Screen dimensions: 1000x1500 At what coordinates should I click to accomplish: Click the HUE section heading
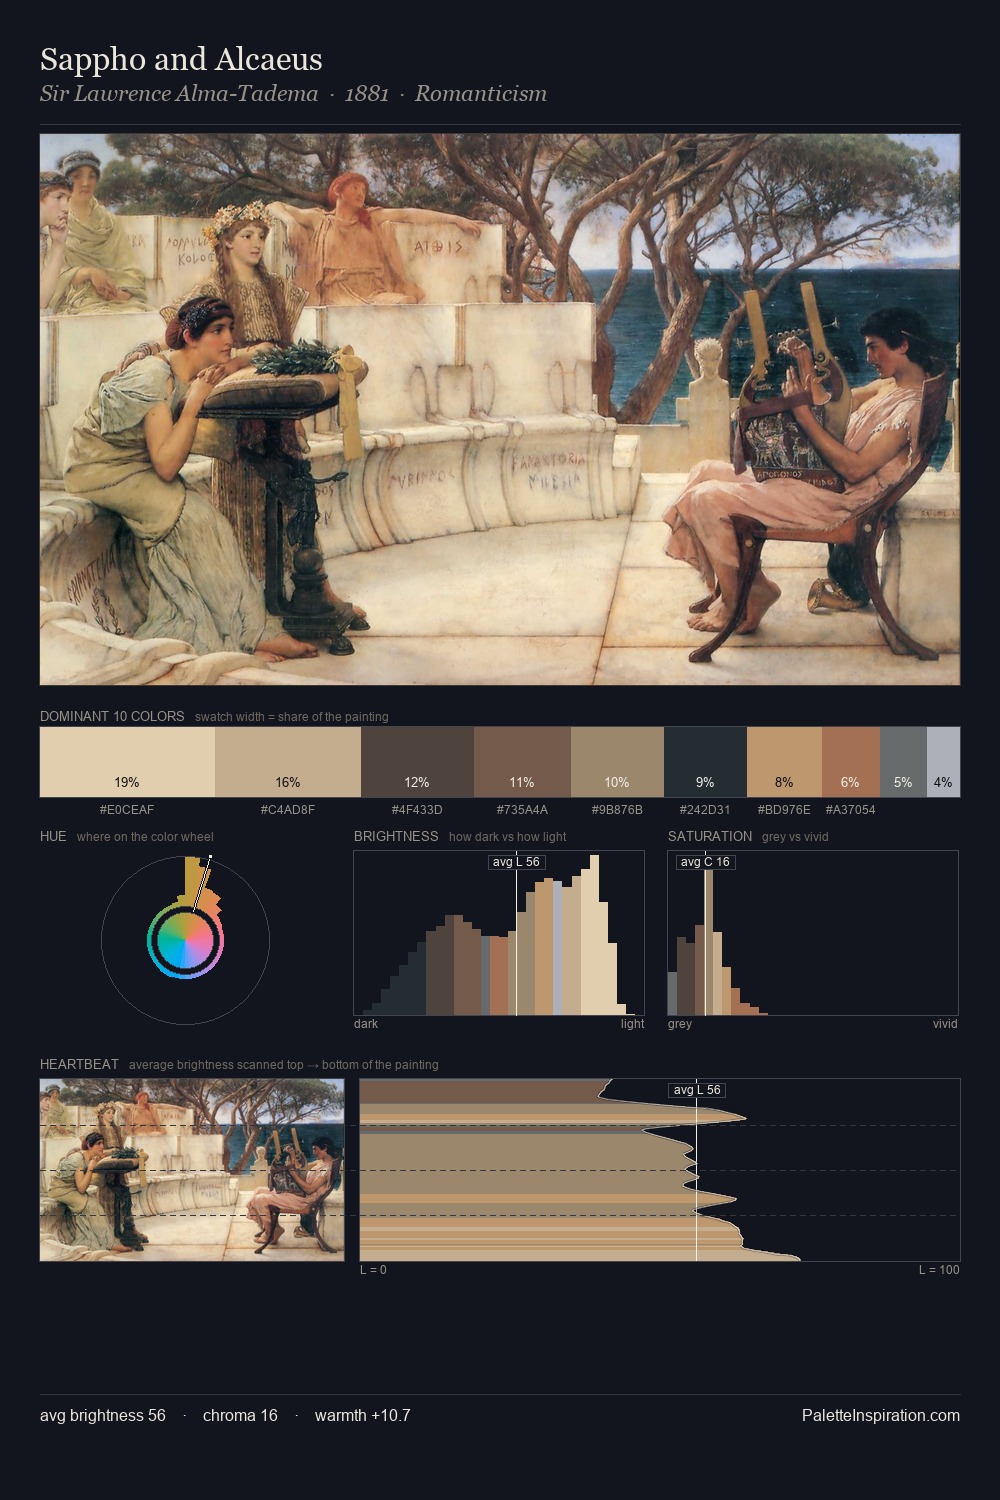coord(53,837)
